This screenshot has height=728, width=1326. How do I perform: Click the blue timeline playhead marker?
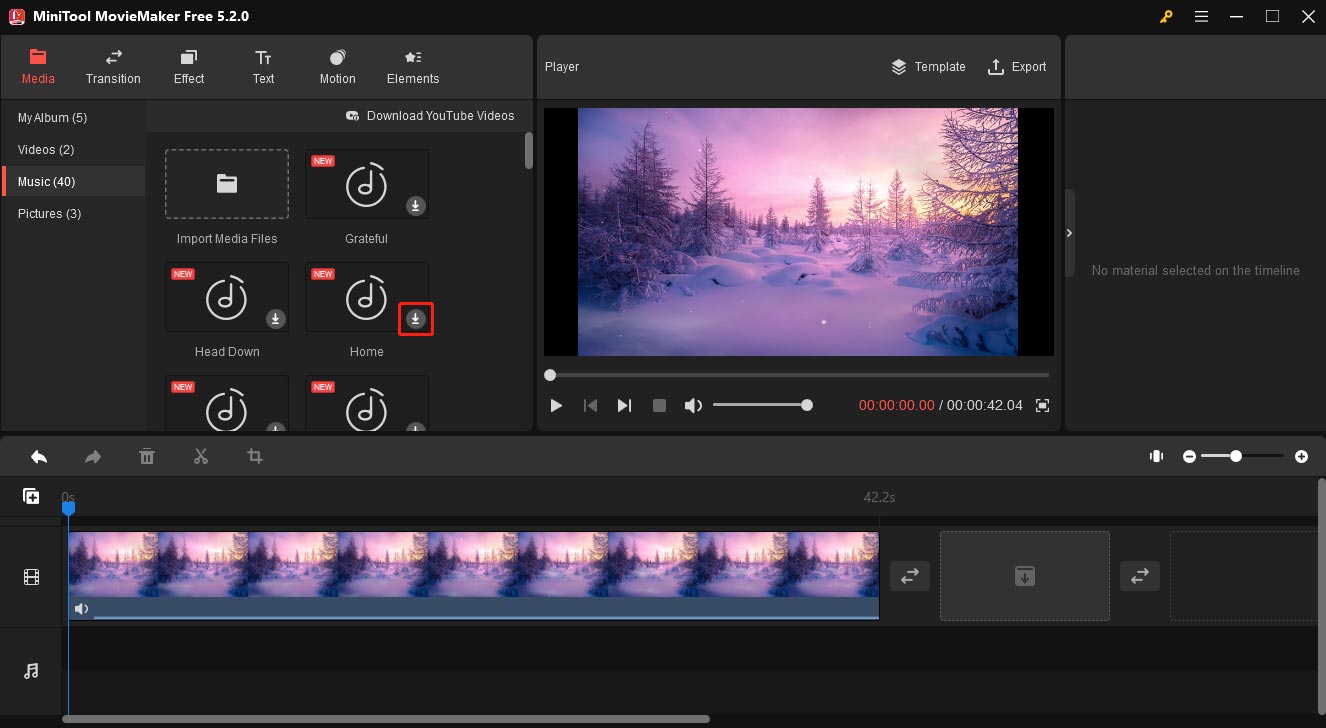coord(69,509)
